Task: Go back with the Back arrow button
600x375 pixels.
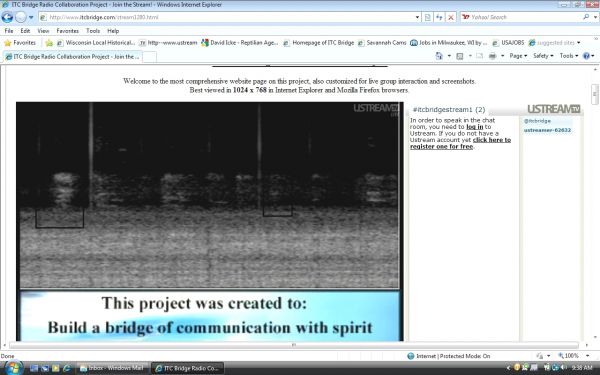Action: 7,17
